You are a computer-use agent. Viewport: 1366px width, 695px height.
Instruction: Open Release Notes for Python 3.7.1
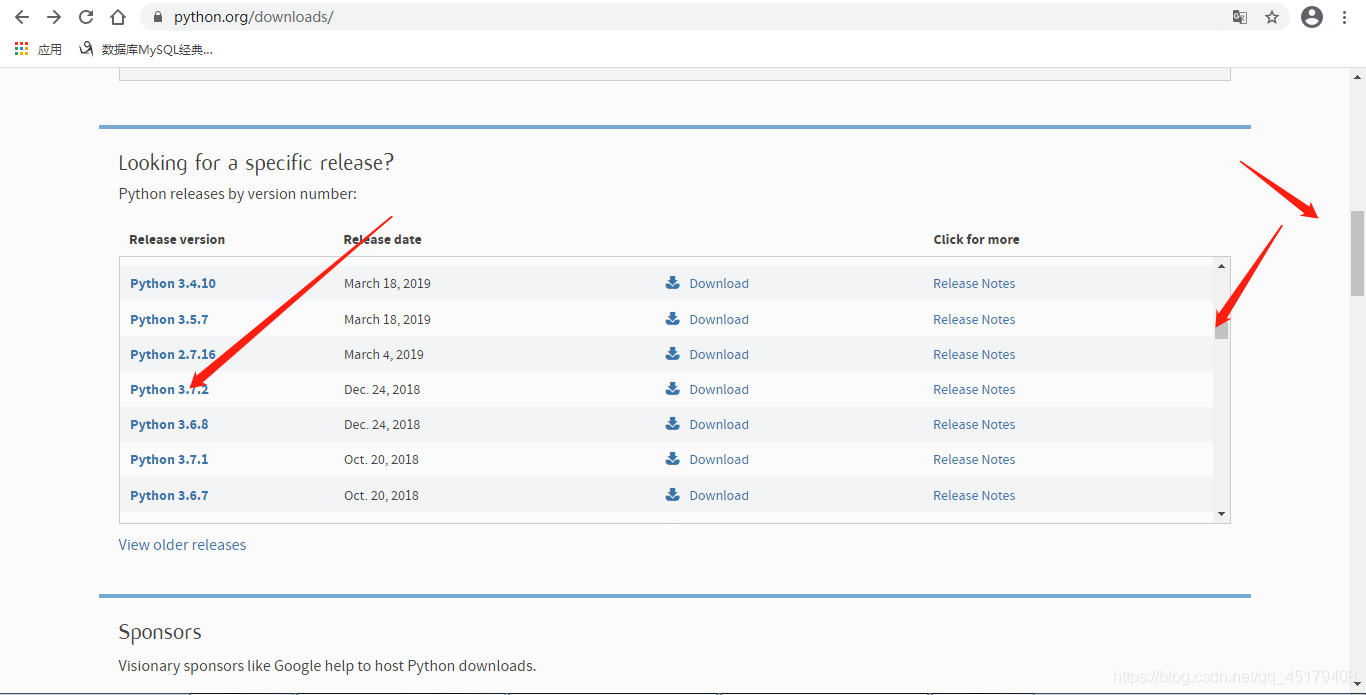coord(974,460)
